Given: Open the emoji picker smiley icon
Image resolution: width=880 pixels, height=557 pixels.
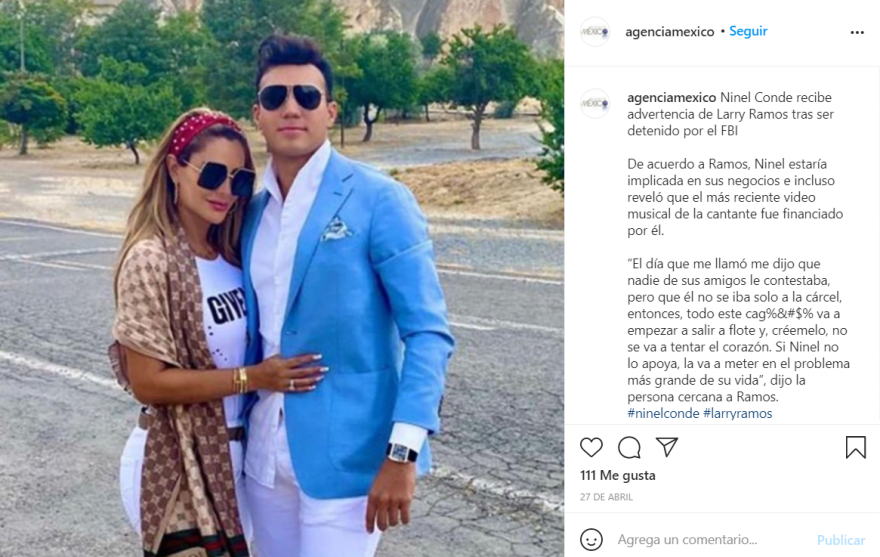Looking at the screenshot, I should [x=591, y=540].
